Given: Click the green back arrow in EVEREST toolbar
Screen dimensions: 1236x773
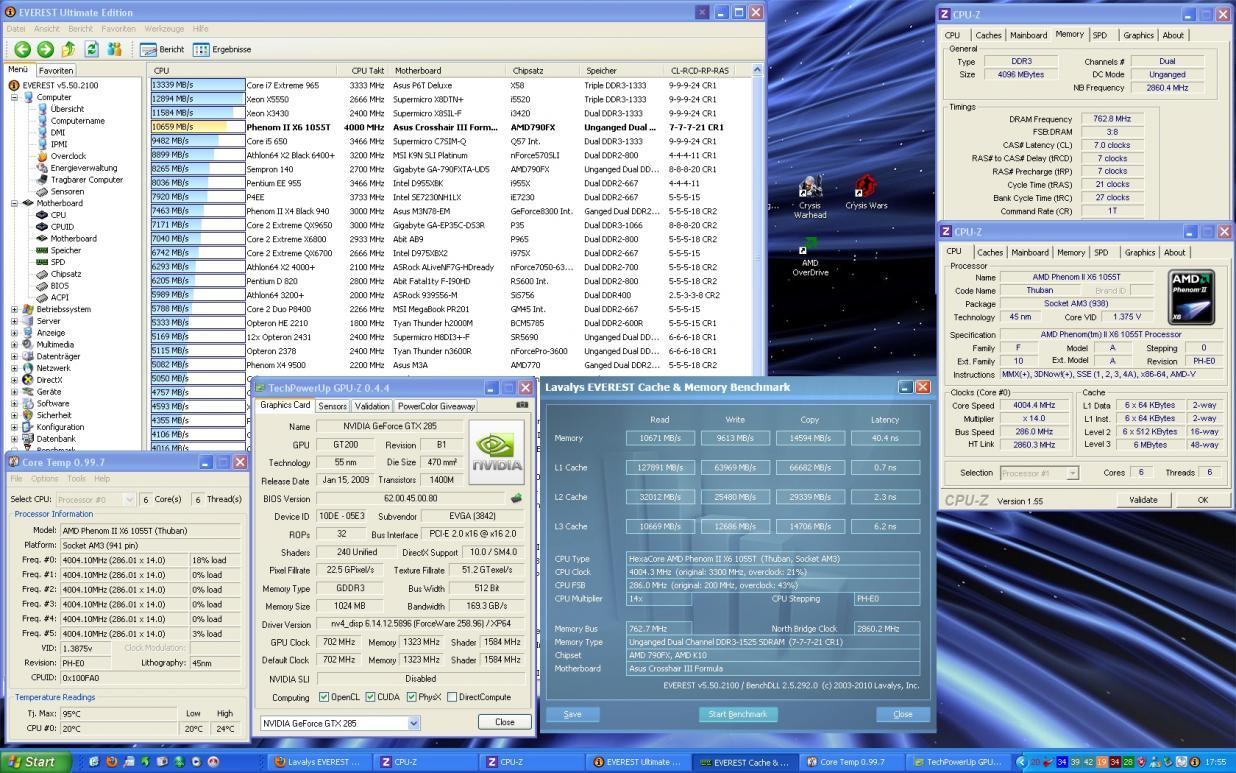Looking at the screenshot, I should 22,49.
